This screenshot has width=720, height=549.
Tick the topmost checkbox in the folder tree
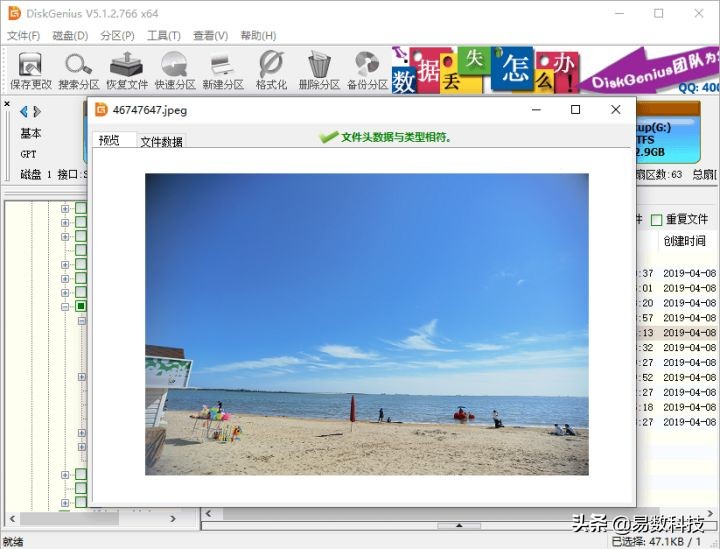81,208
